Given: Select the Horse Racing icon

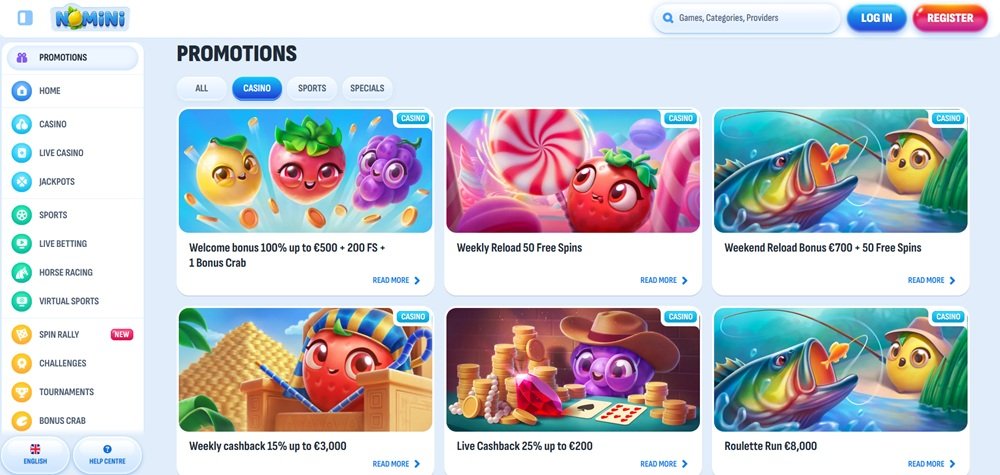Looking at the screenshot, I should (22, 272).
